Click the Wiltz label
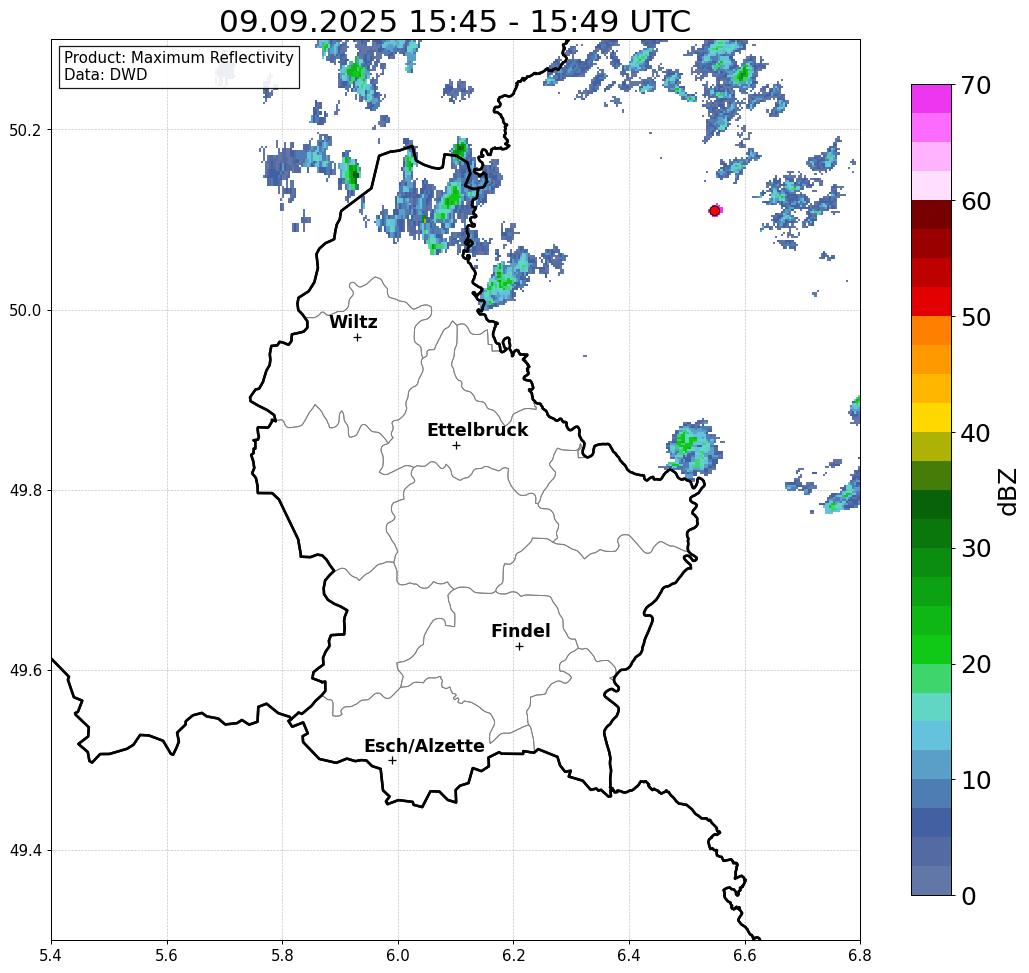1029x973 pixels. click(x=353, y=321)
